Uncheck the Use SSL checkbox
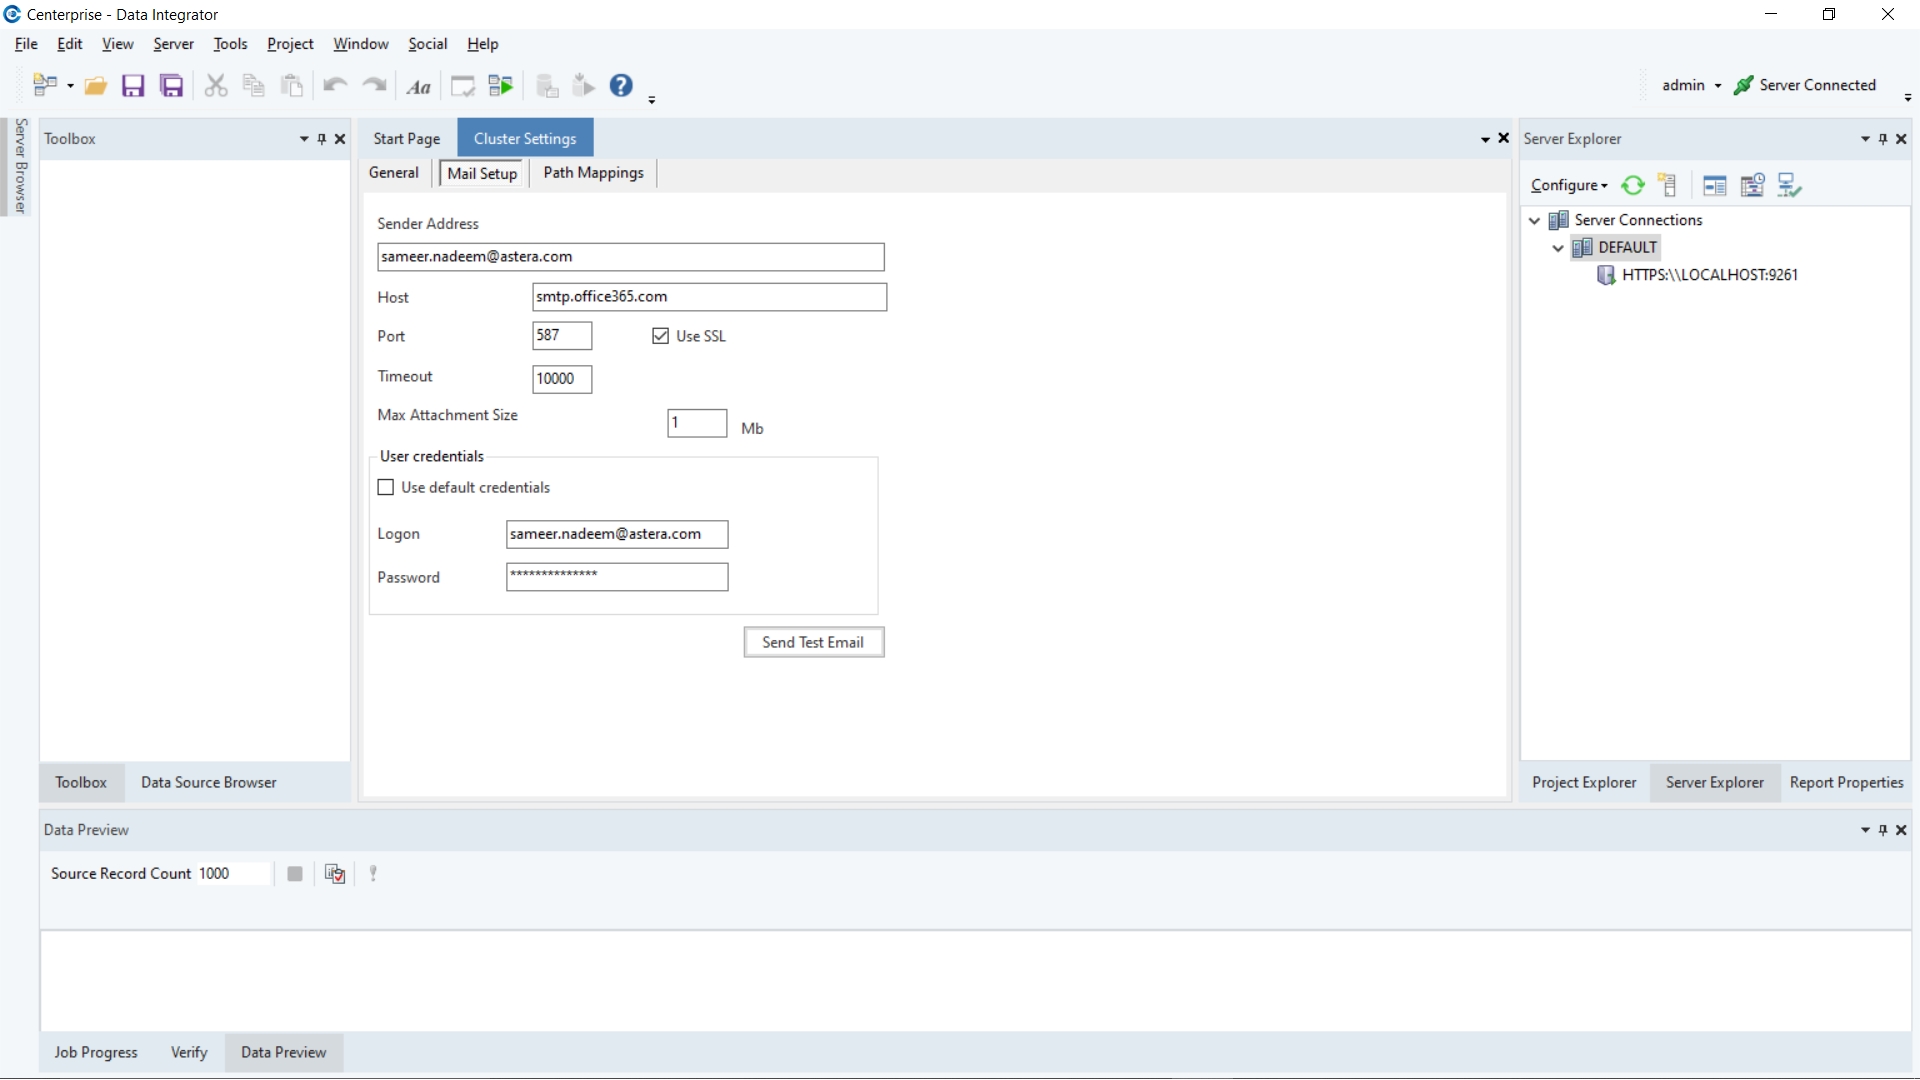 660,336
